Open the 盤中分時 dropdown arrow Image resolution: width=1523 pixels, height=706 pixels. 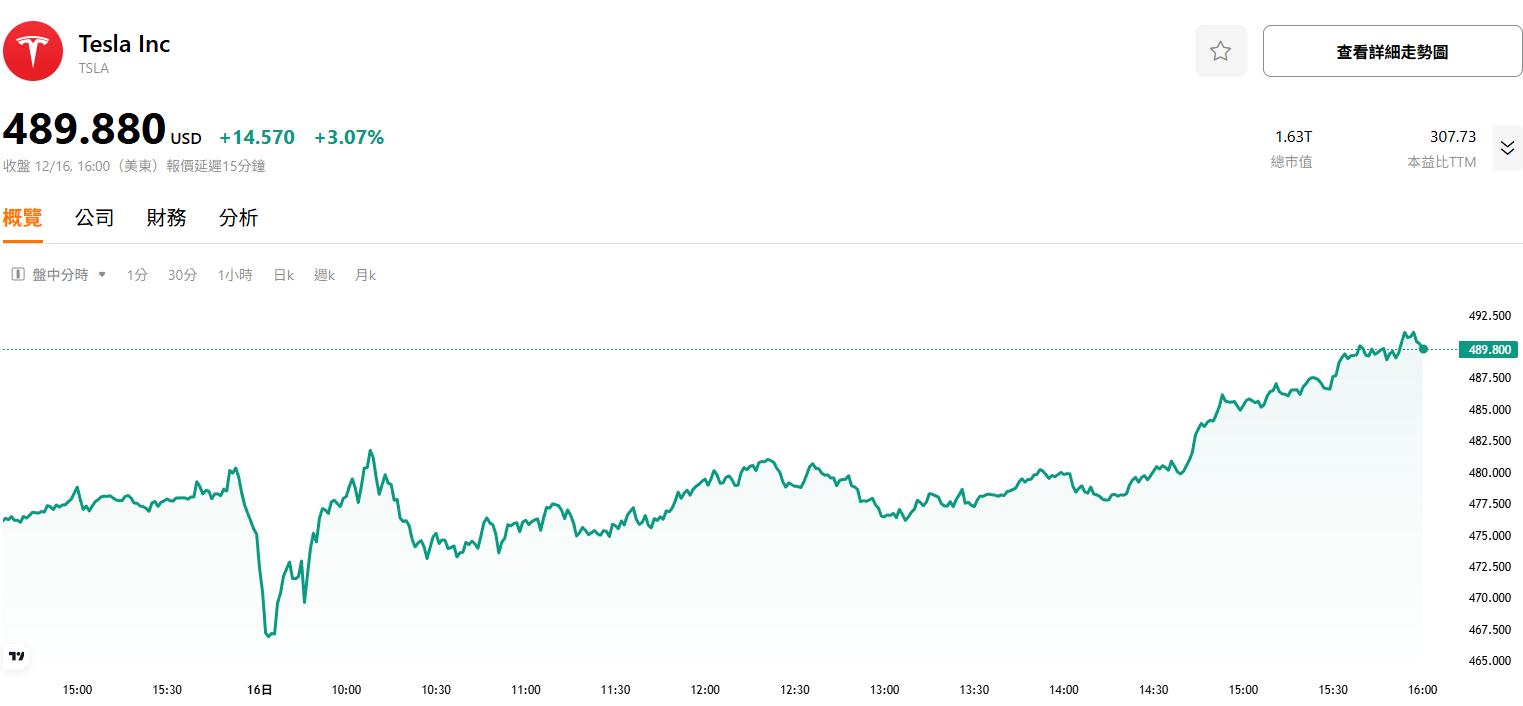(103, 274)
